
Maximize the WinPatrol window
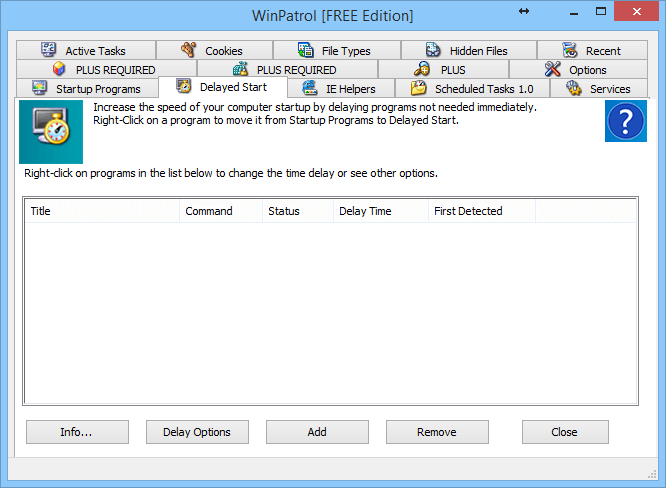(601, 11)
